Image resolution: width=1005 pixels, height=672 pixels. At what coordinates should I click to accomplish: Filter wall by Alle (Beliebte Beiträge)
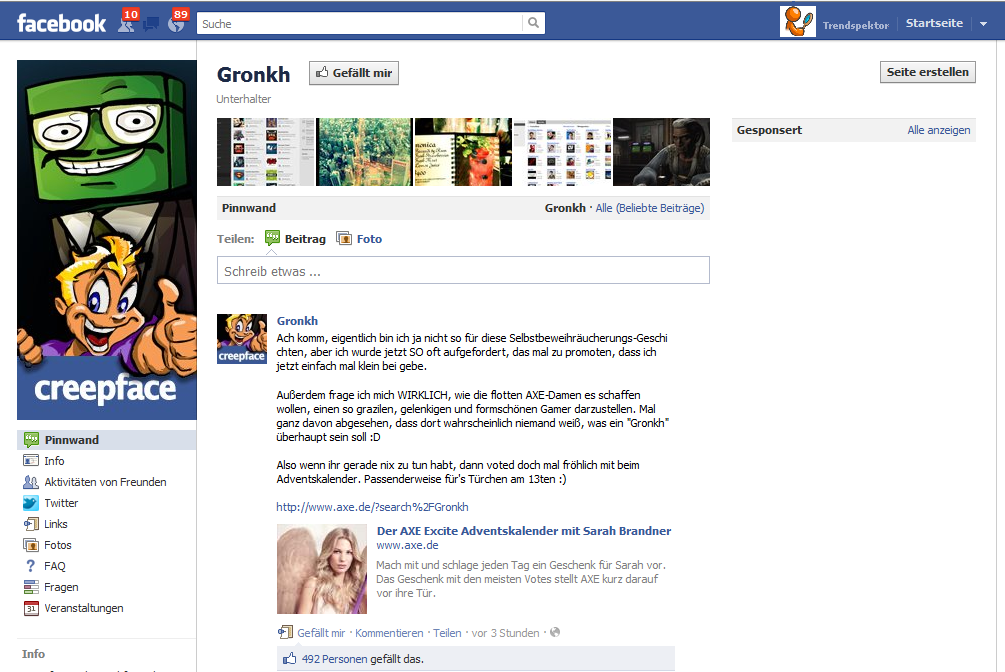[649, 208]
